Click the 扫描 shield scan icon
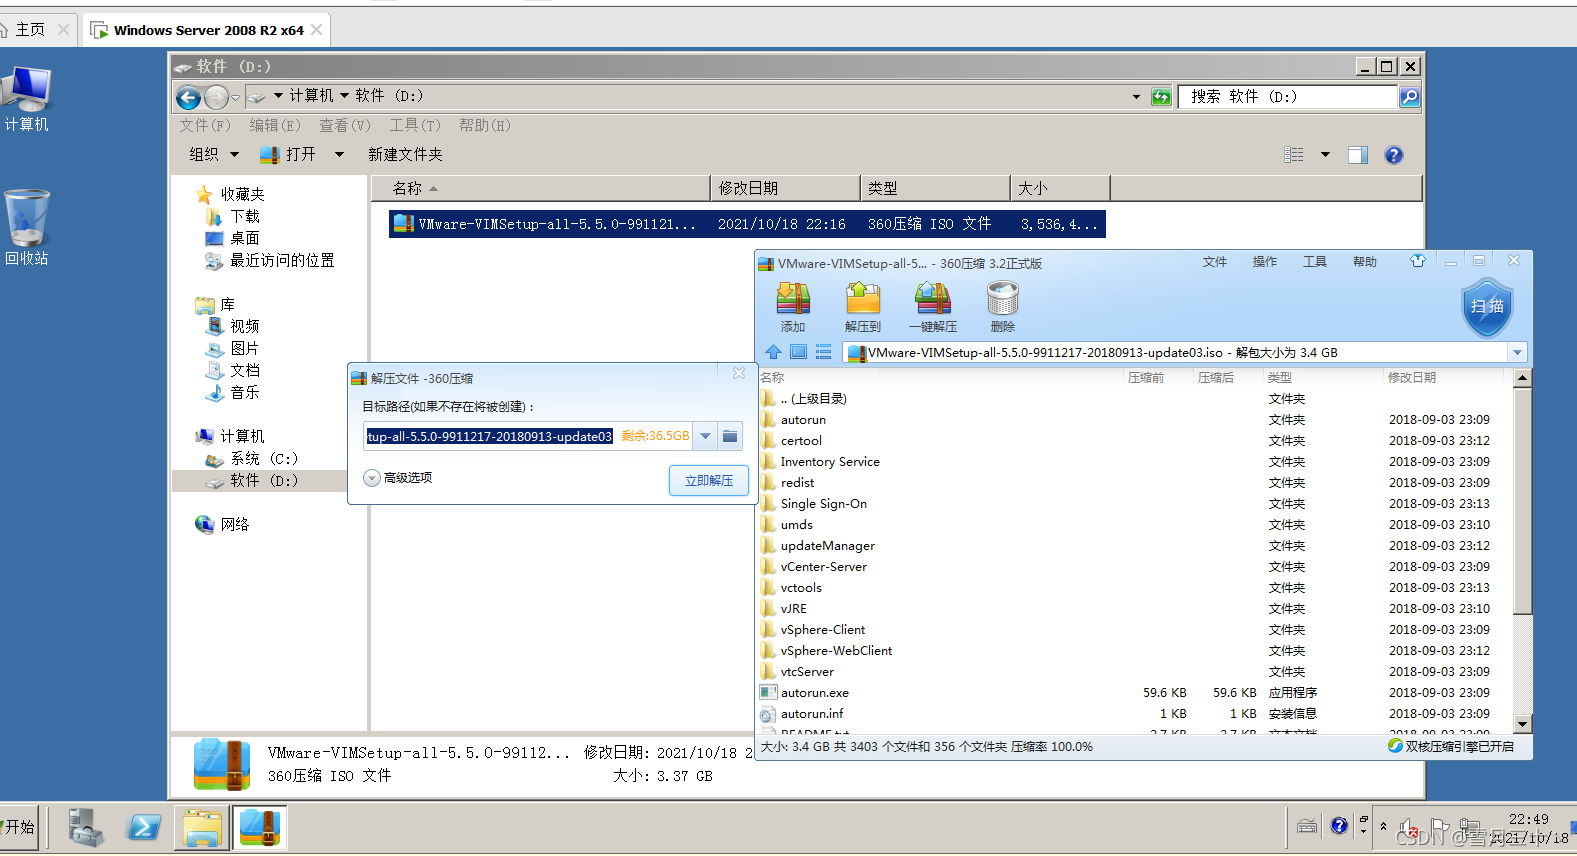Image resolution: width=1577 pixels, height=856 pixels. [1487, 307]
